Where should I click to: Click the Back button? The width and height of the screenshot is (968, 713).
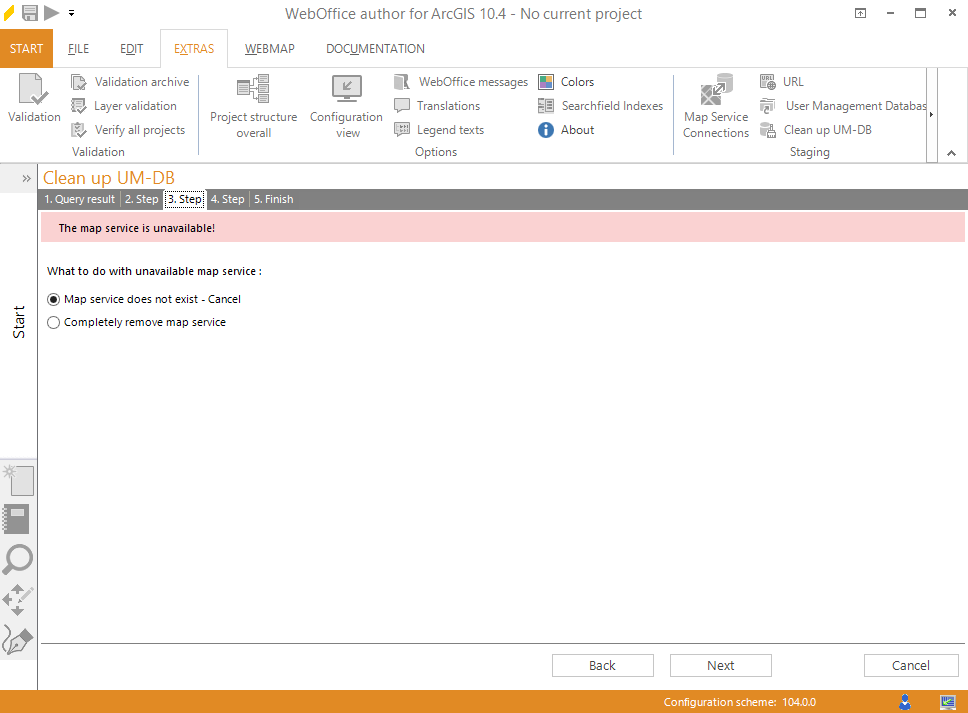(603, 665)
